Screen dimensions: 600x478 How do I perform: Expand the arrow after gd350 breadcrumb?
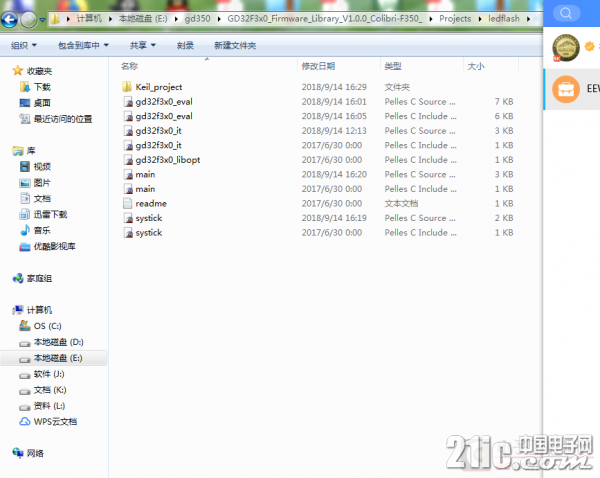point(219,19)
